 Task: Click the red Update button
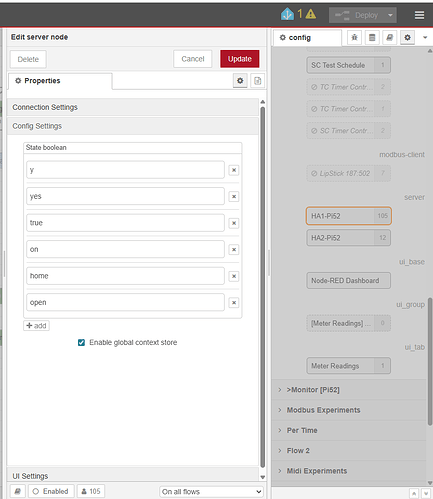(x=240, y=59)
